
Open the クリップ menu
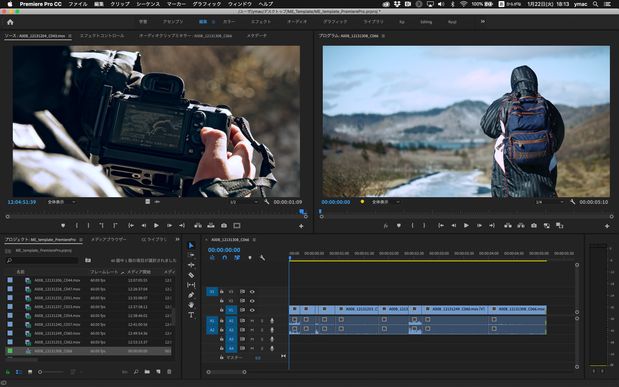(120, 4)
